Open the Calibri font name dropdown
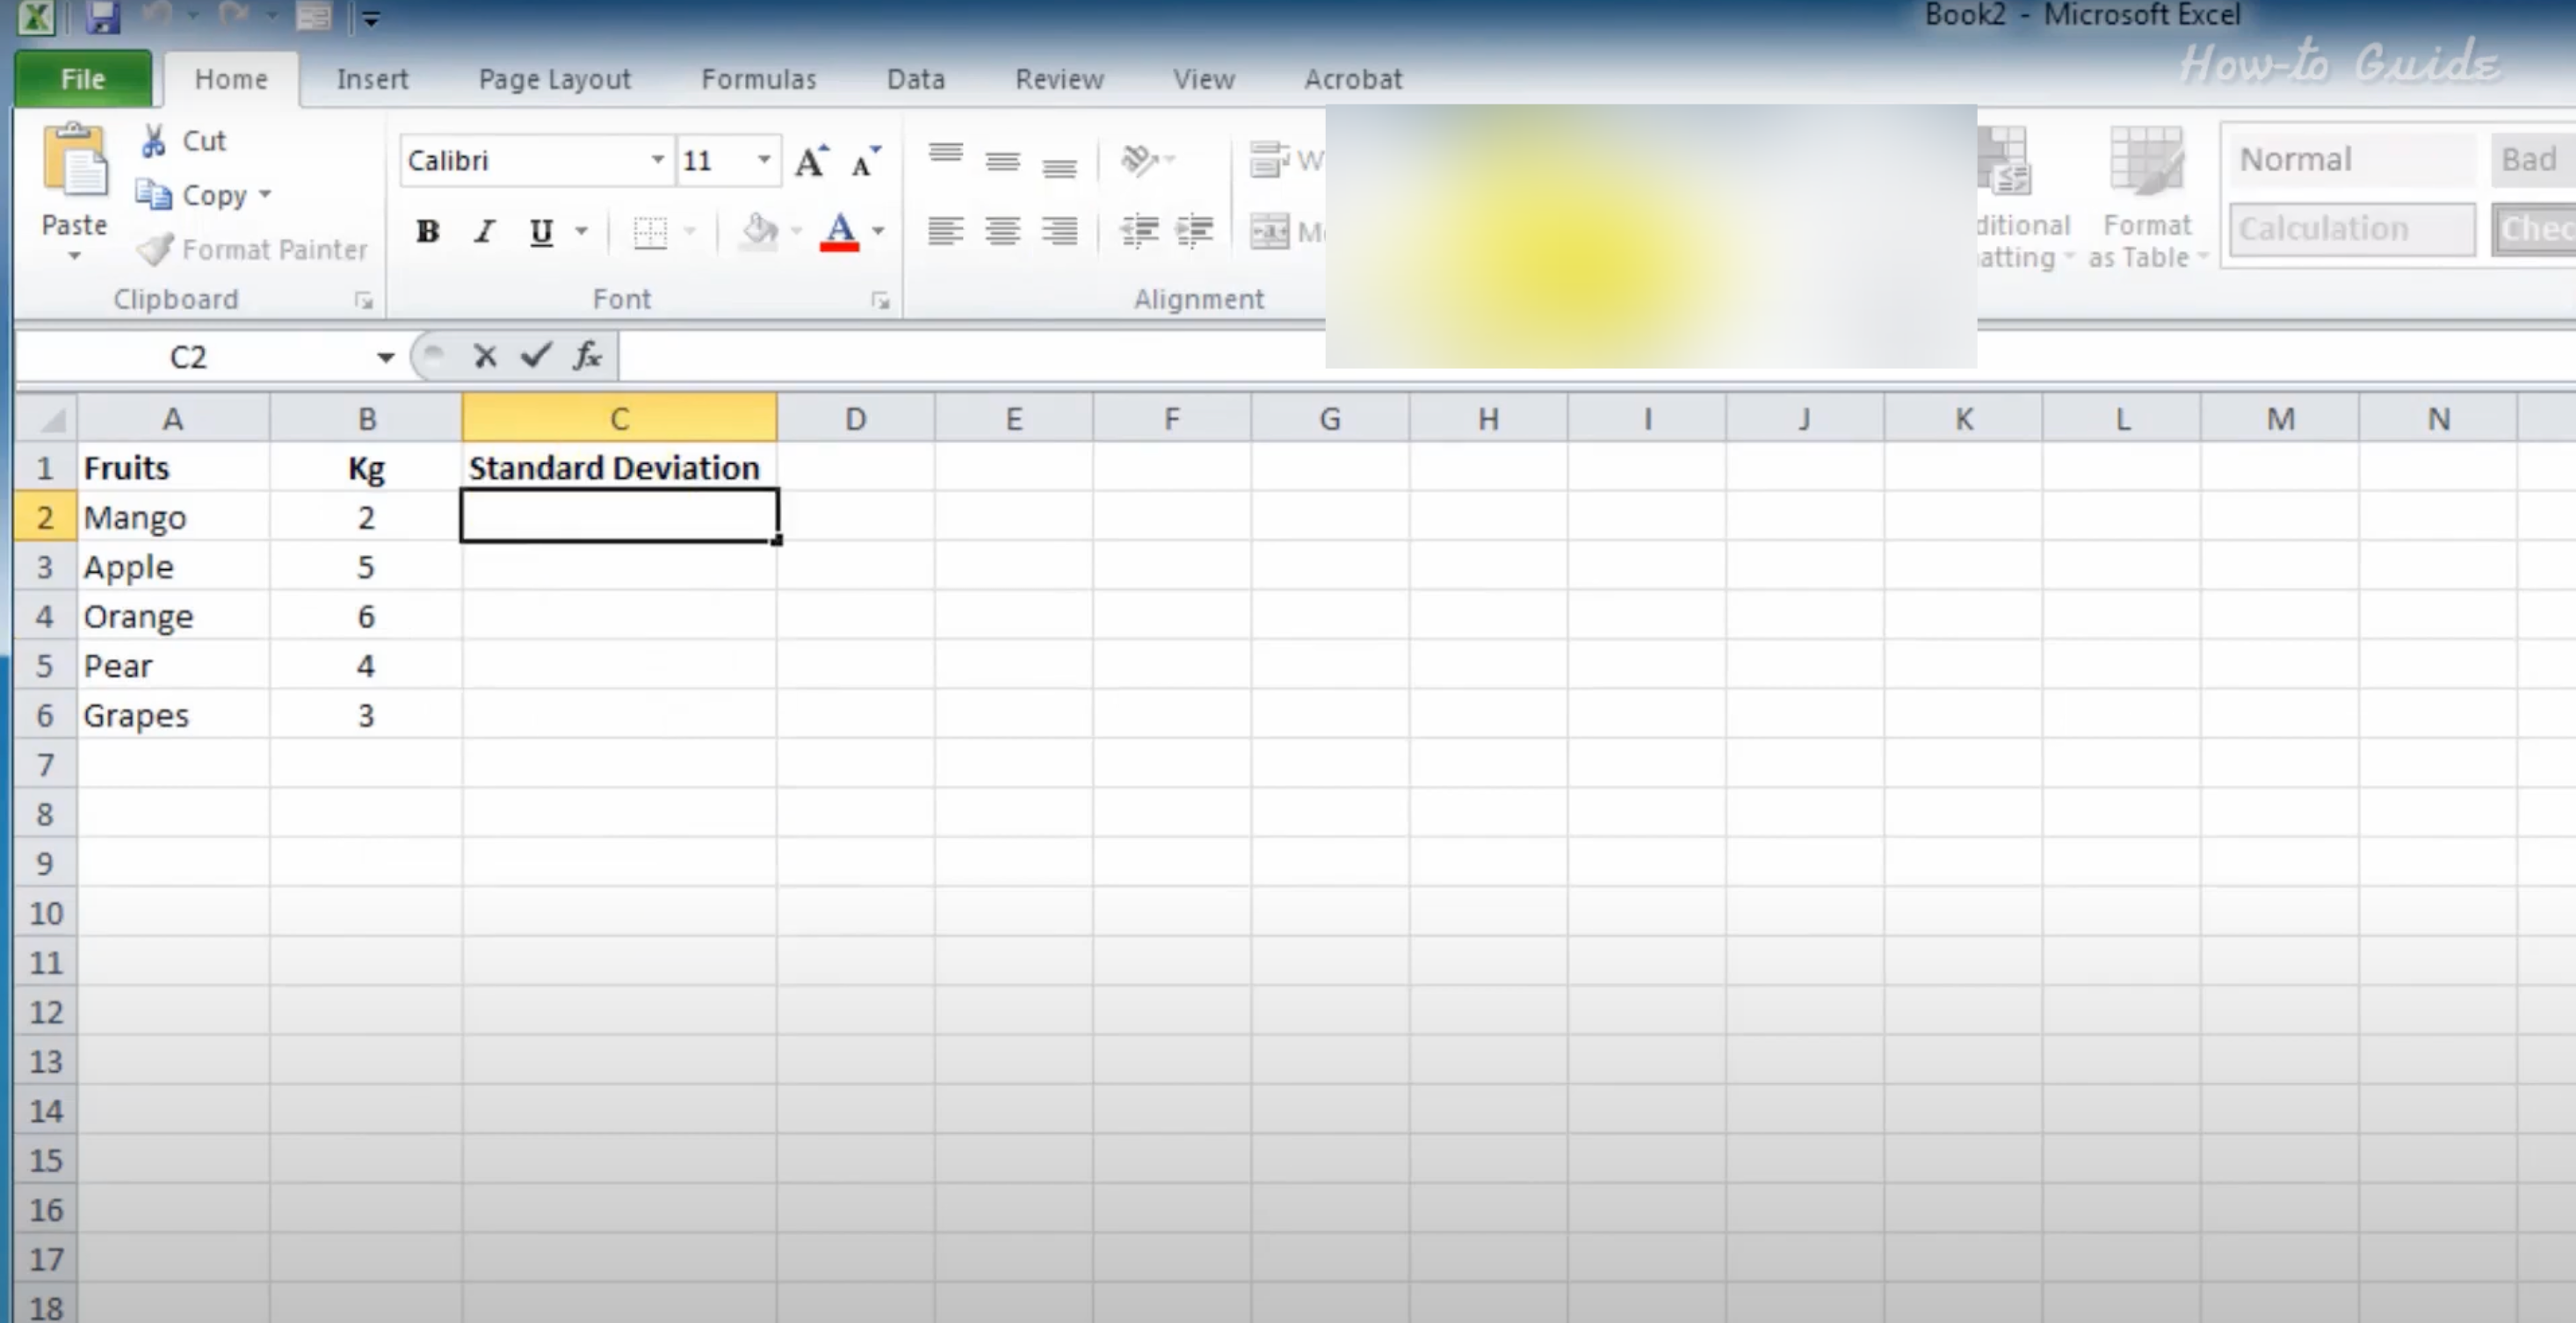Image resolution: width=2576 pixels, height=1323 pixels. 657,160
